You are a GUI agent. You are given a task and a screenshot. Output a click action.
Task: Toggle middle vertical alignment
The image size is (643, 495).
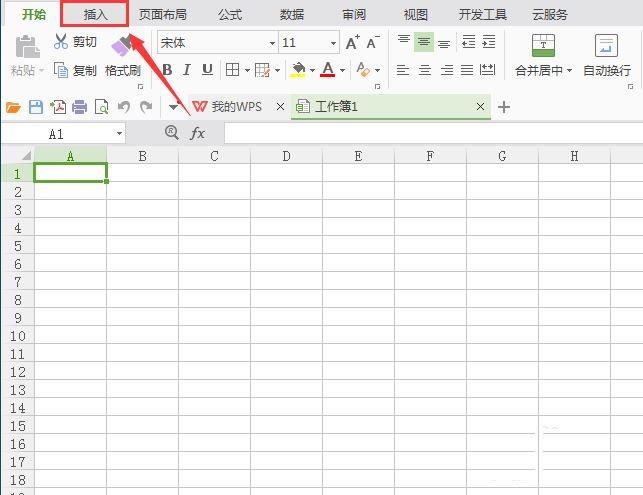(x=424, y=42)
